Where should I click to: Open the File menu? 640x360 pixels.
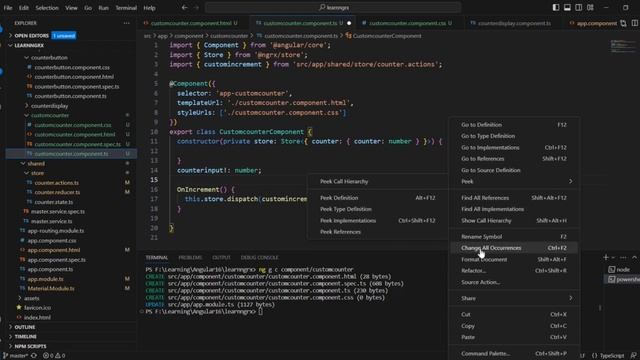pos(8,7)
